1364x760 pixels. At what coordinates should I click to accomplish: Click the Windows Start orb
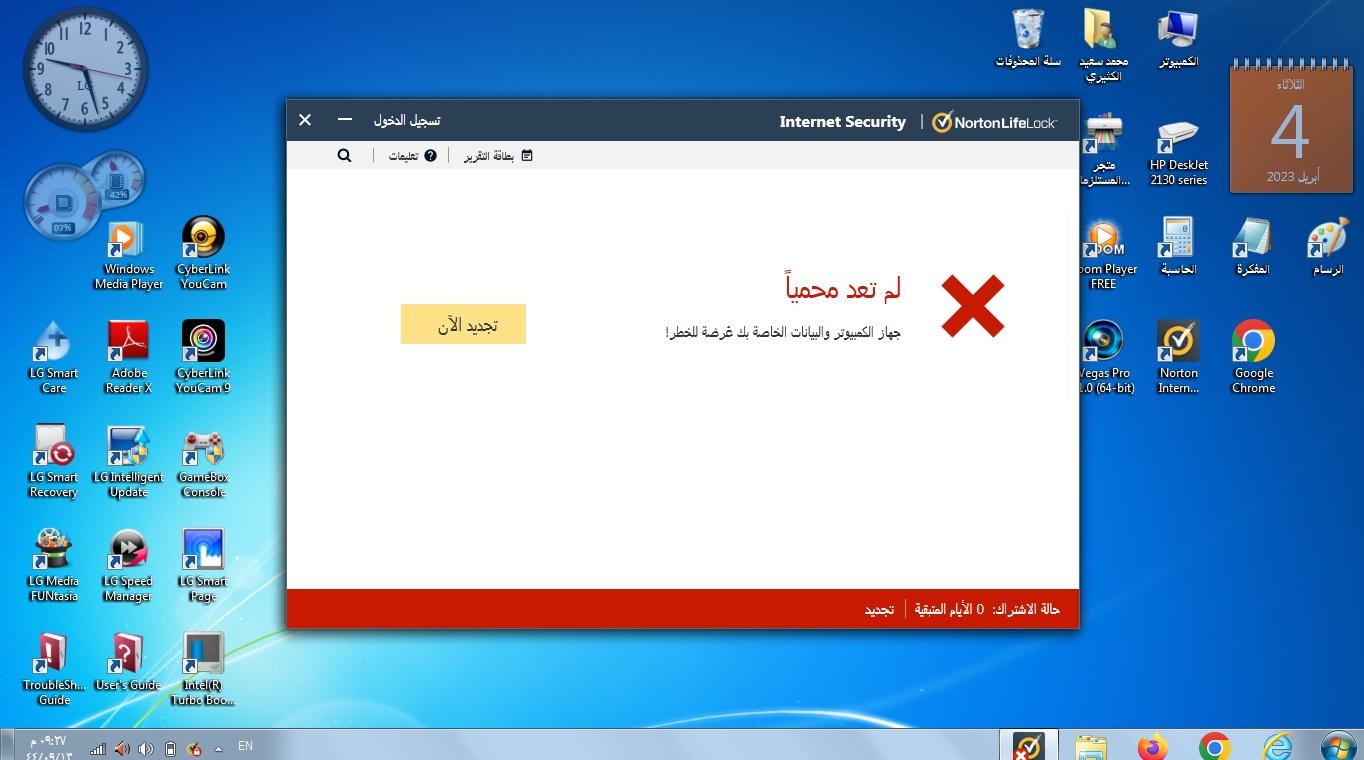[1339, 746]
